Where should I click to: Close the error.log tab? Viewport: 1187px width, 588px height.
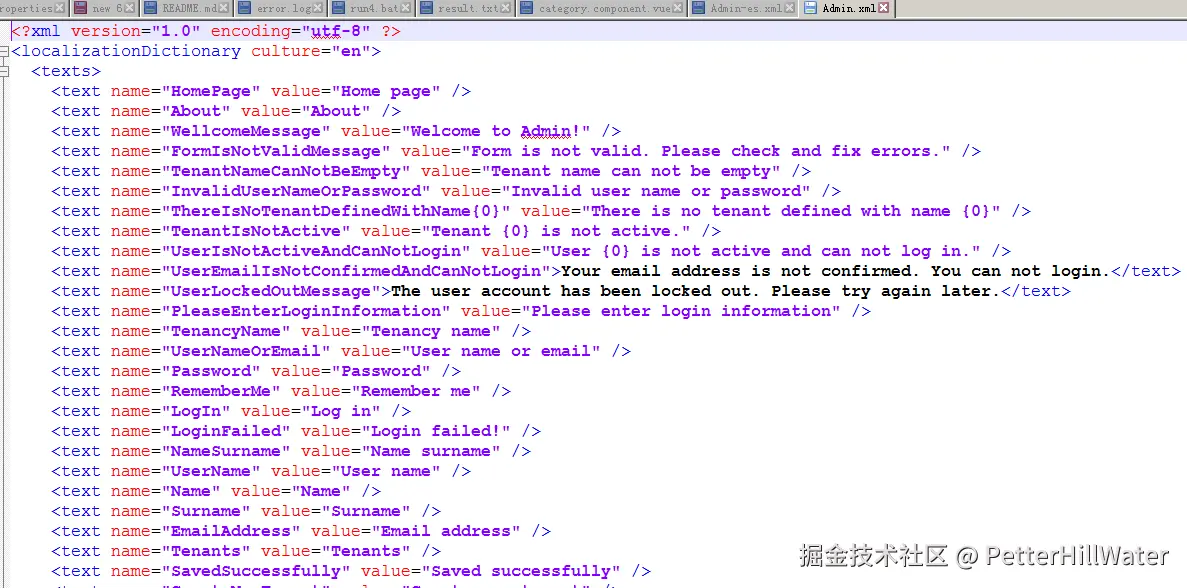(x=318, y=8)
